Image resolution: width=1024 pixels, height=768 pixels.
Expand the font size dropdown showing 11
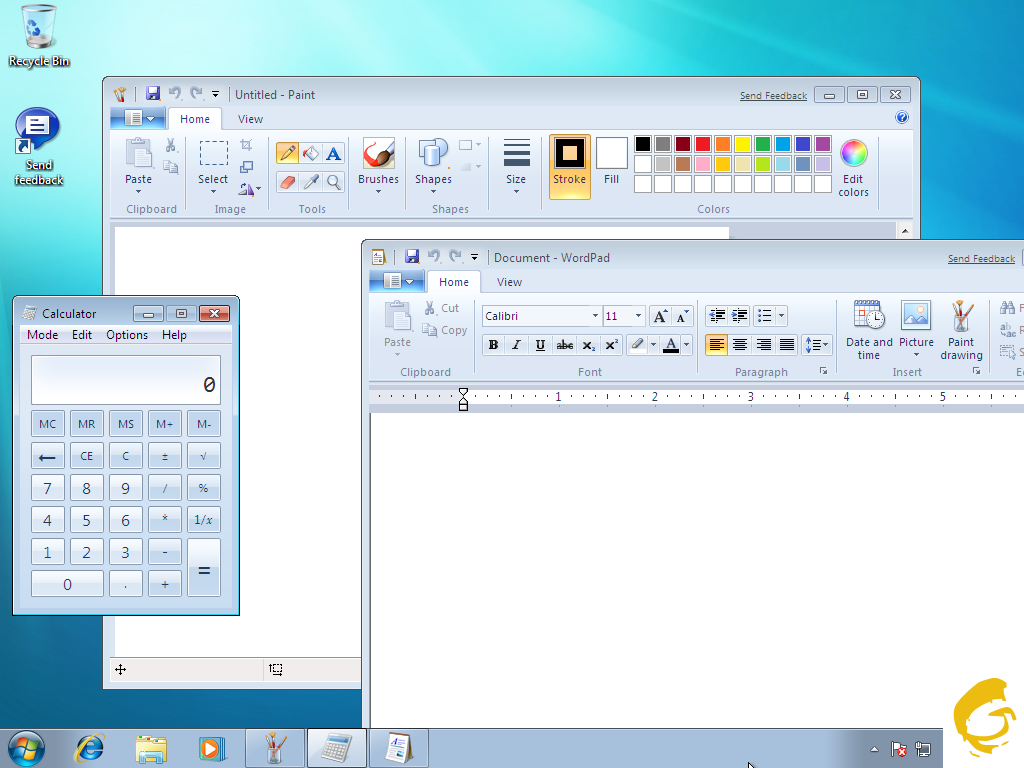pyautogui.click(x=638, y=316)
